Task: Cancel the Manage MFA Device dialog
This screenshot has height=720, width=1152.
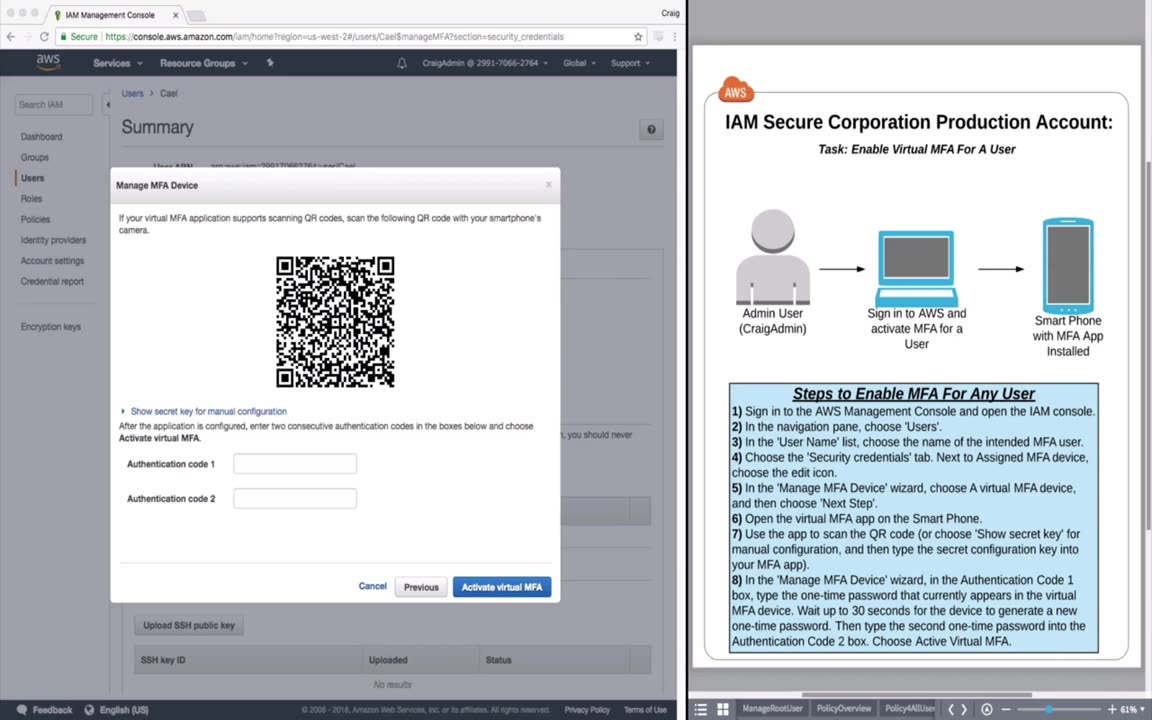Action: point(372,586)
